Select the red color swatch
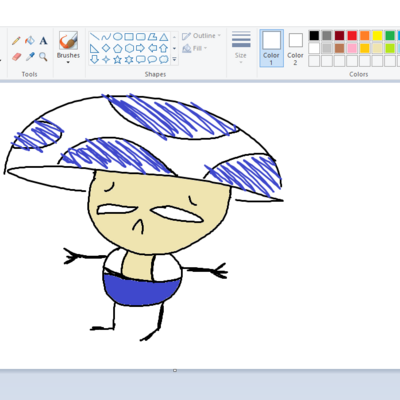 point(352,36)
